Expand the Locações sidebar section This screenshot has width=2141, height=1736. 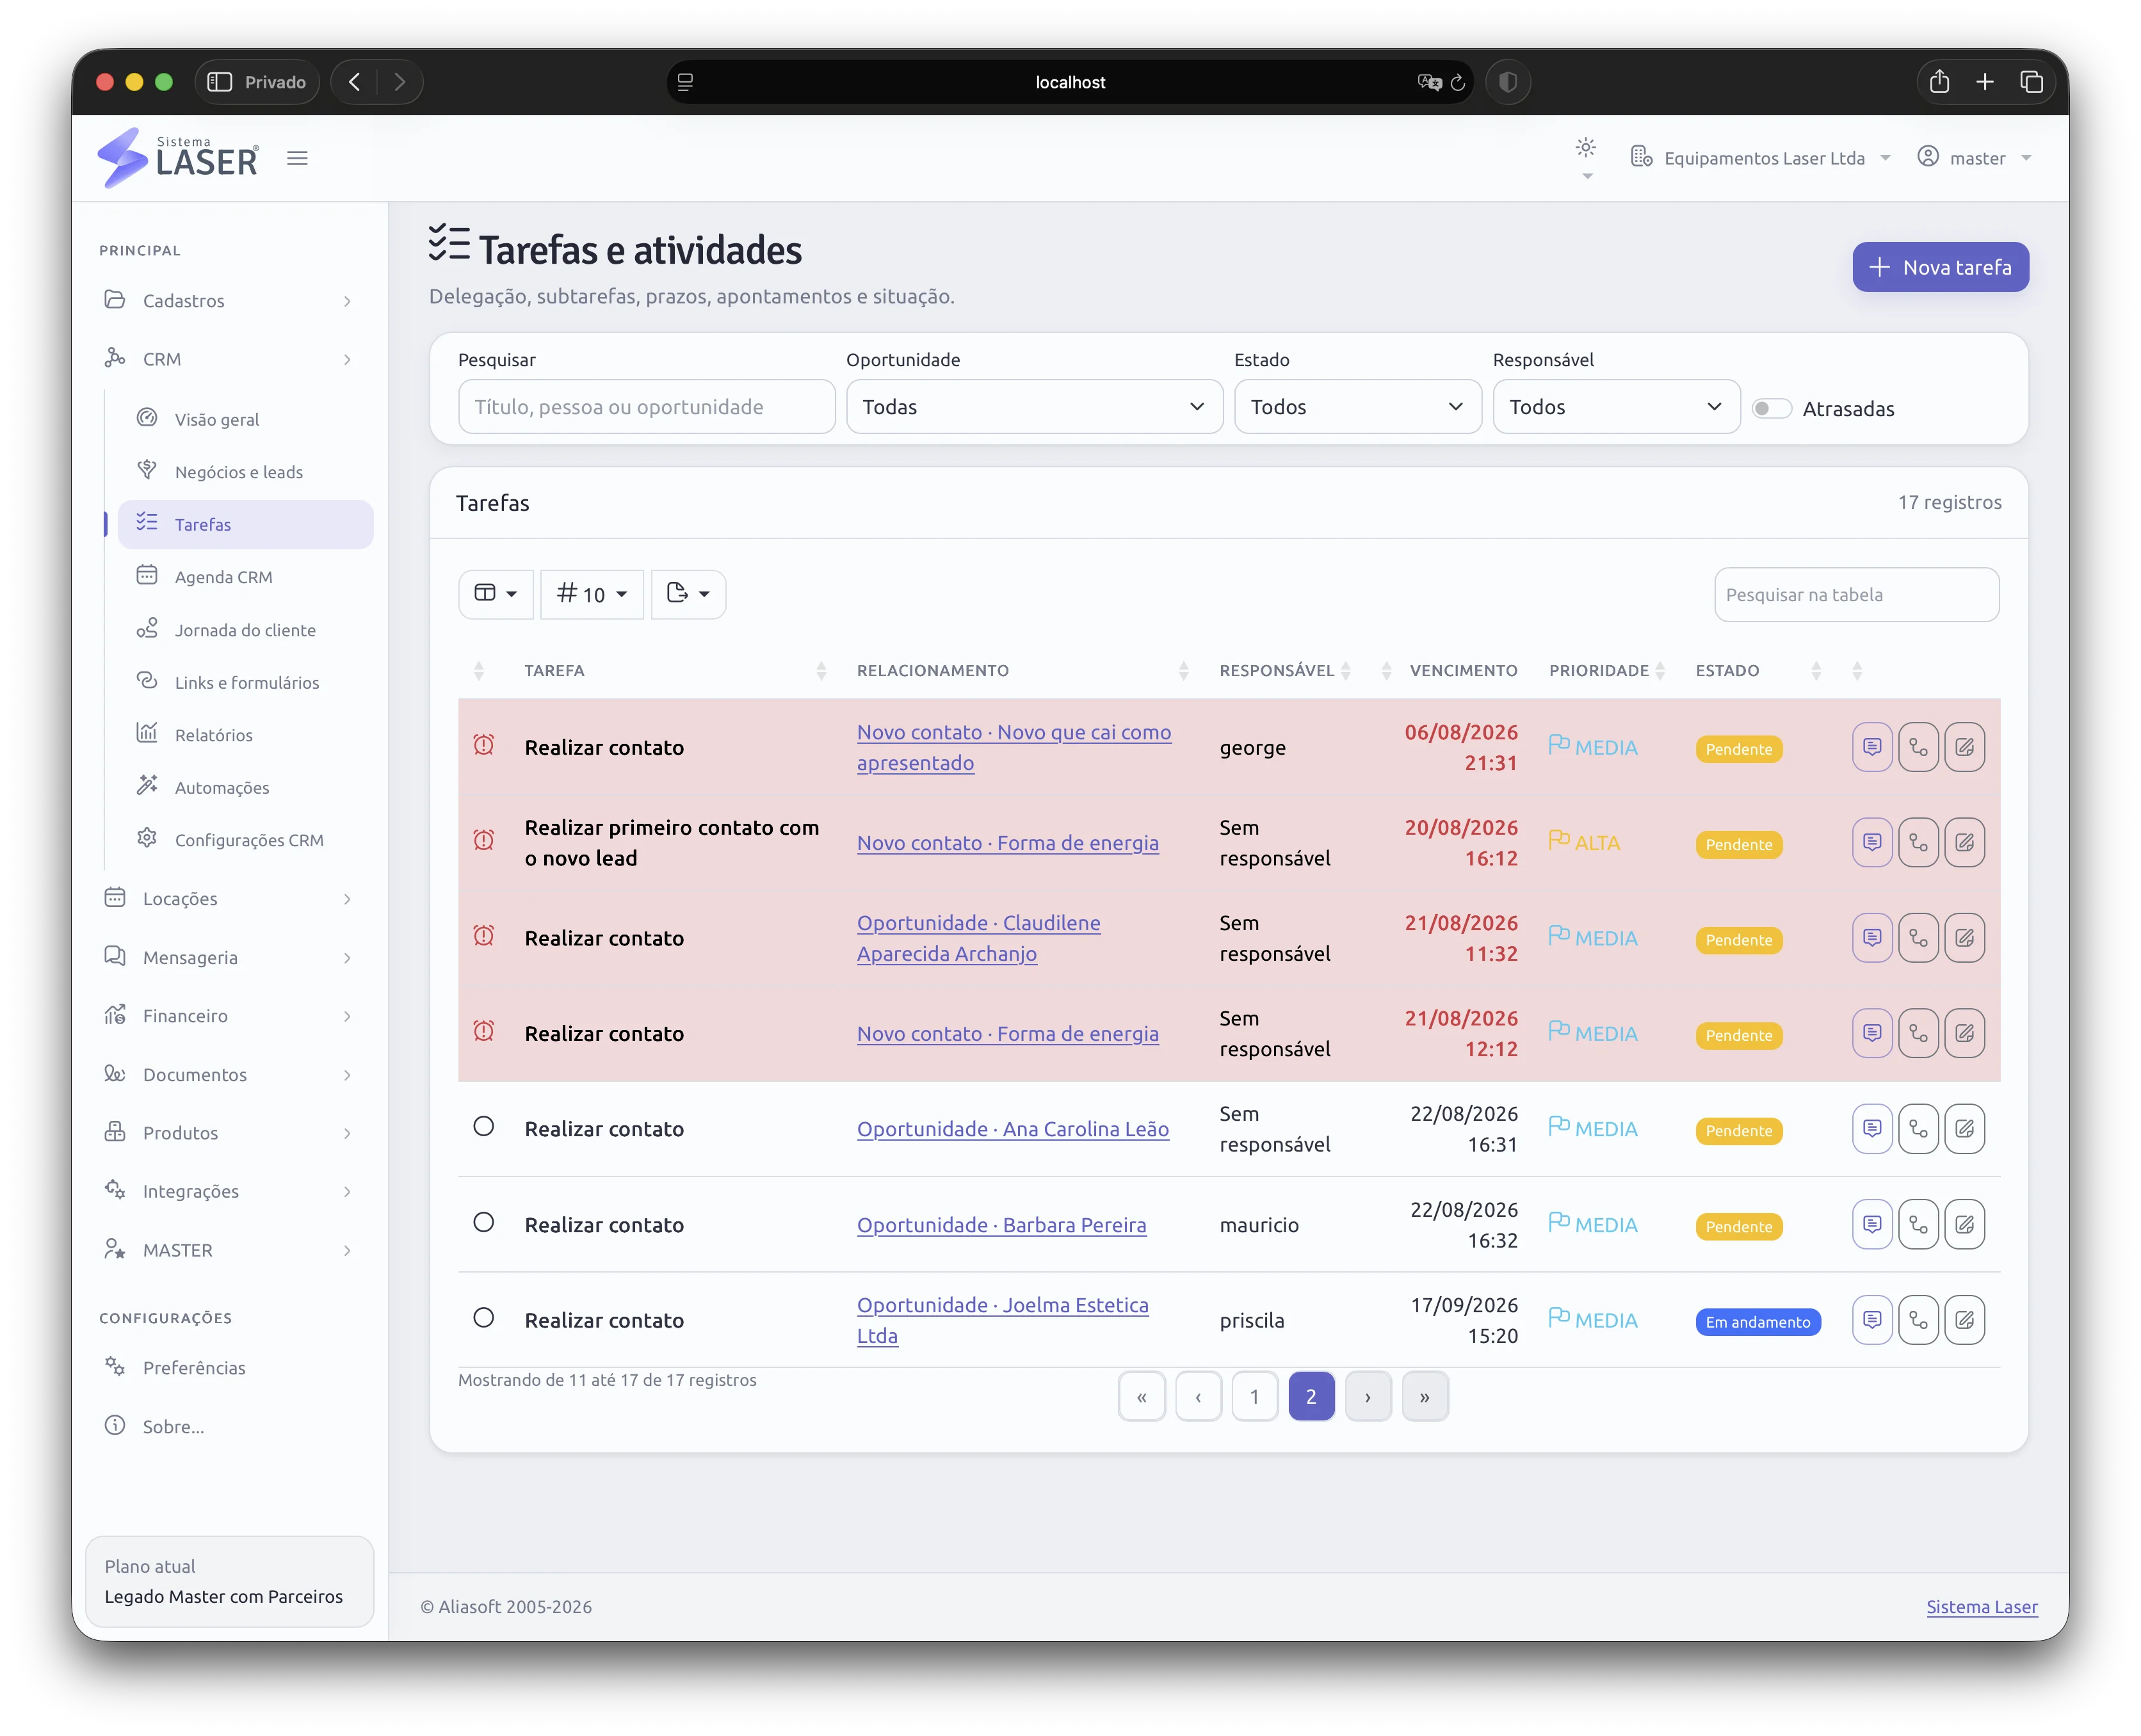click(229, 899)
